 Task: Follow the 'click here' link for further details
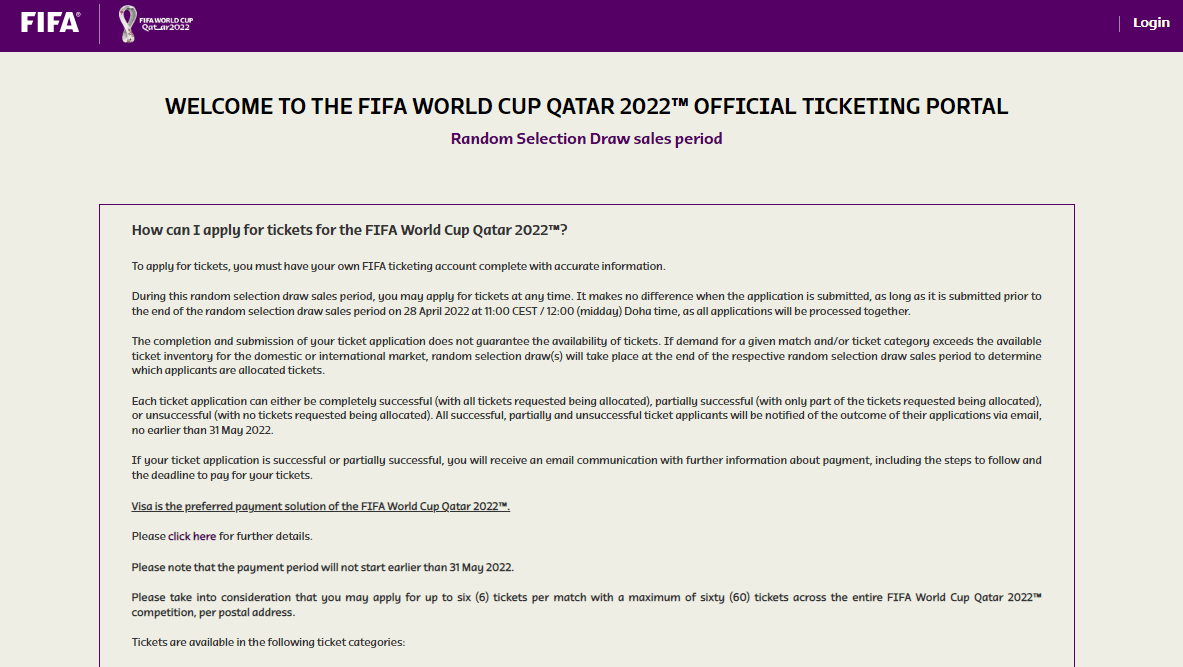[x=192, y=536]
